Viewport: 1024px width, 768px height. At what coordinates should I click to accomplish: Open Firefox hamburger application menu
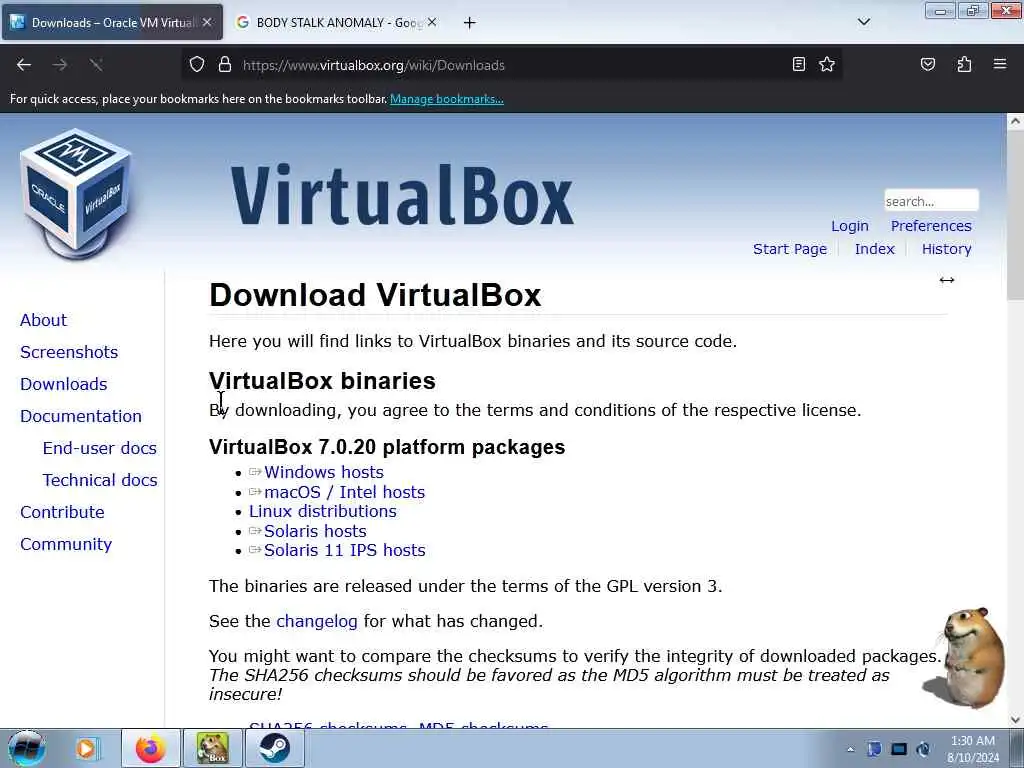click(999, 64)
